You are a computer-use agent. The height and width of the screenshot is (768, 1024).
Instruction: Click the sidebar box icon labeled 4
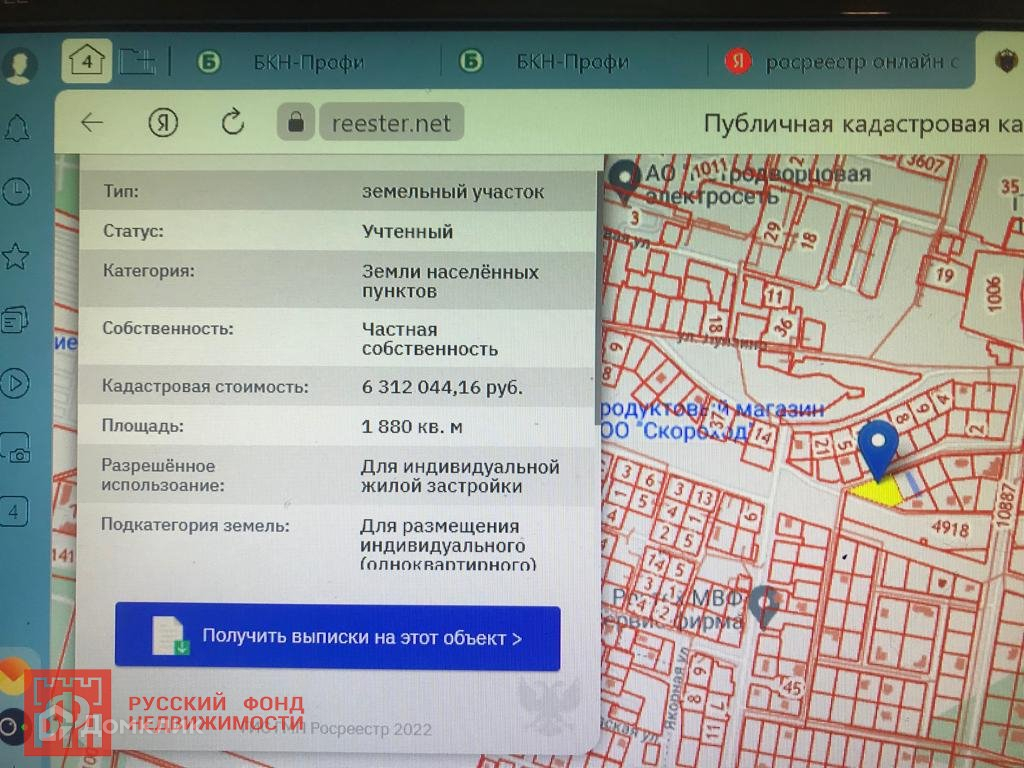[14, 511]
